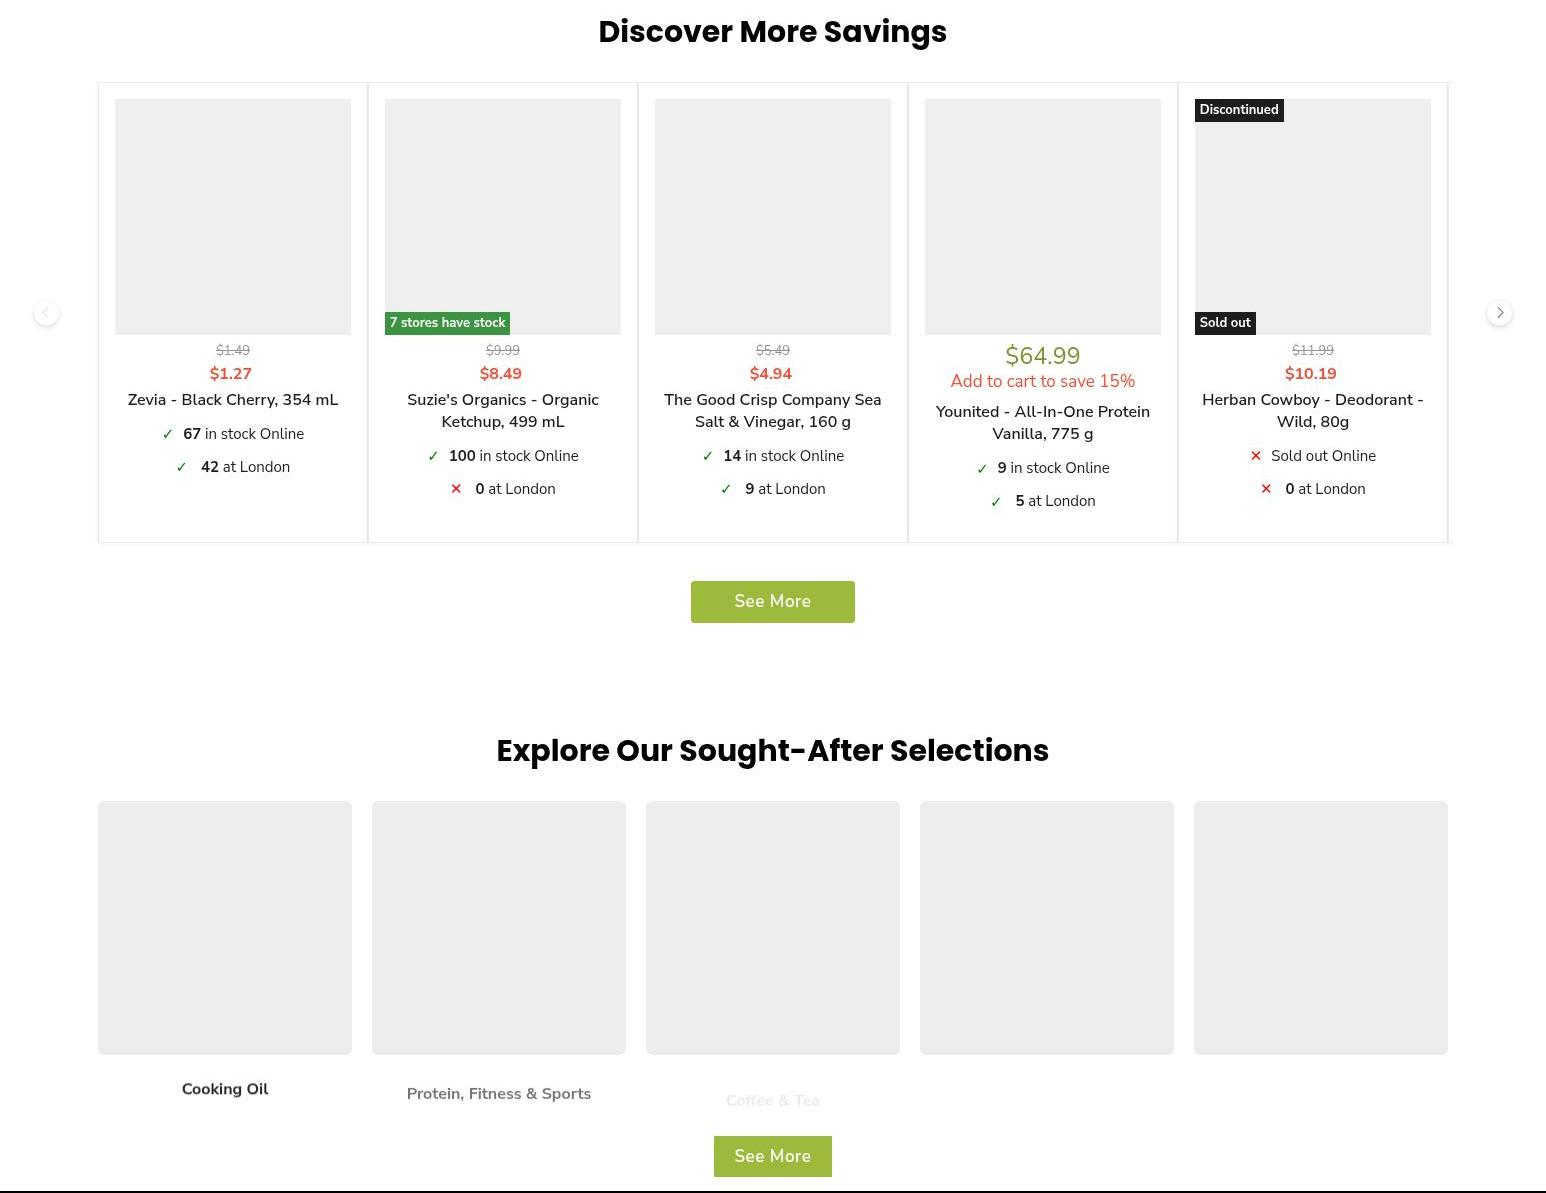This screenshot has width=1546, height=1193.
Task: Select the Cooking Oil category image
Action: 225,927
